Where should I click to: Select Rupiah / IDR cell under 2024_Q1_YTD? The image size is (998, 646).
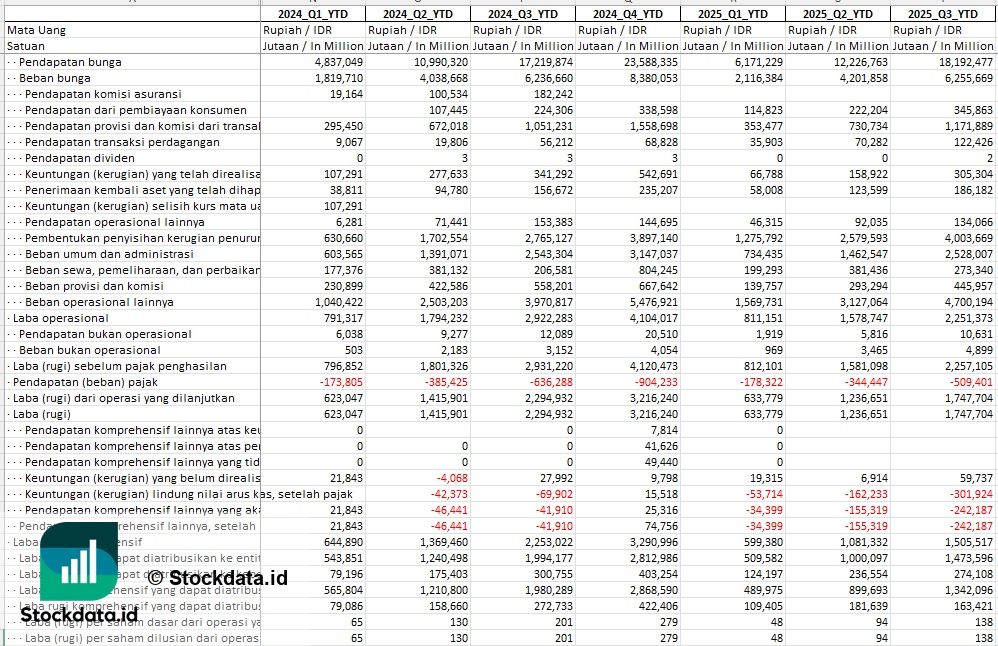tap(313, 30)
